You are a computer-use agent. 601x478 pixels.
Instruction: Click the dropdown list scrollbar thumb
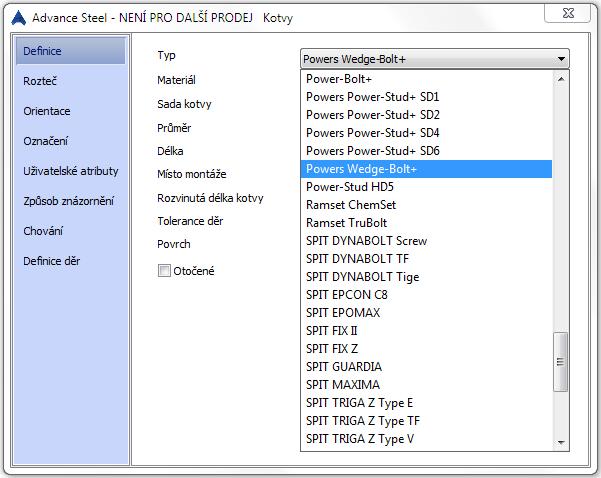coord(561,362)
